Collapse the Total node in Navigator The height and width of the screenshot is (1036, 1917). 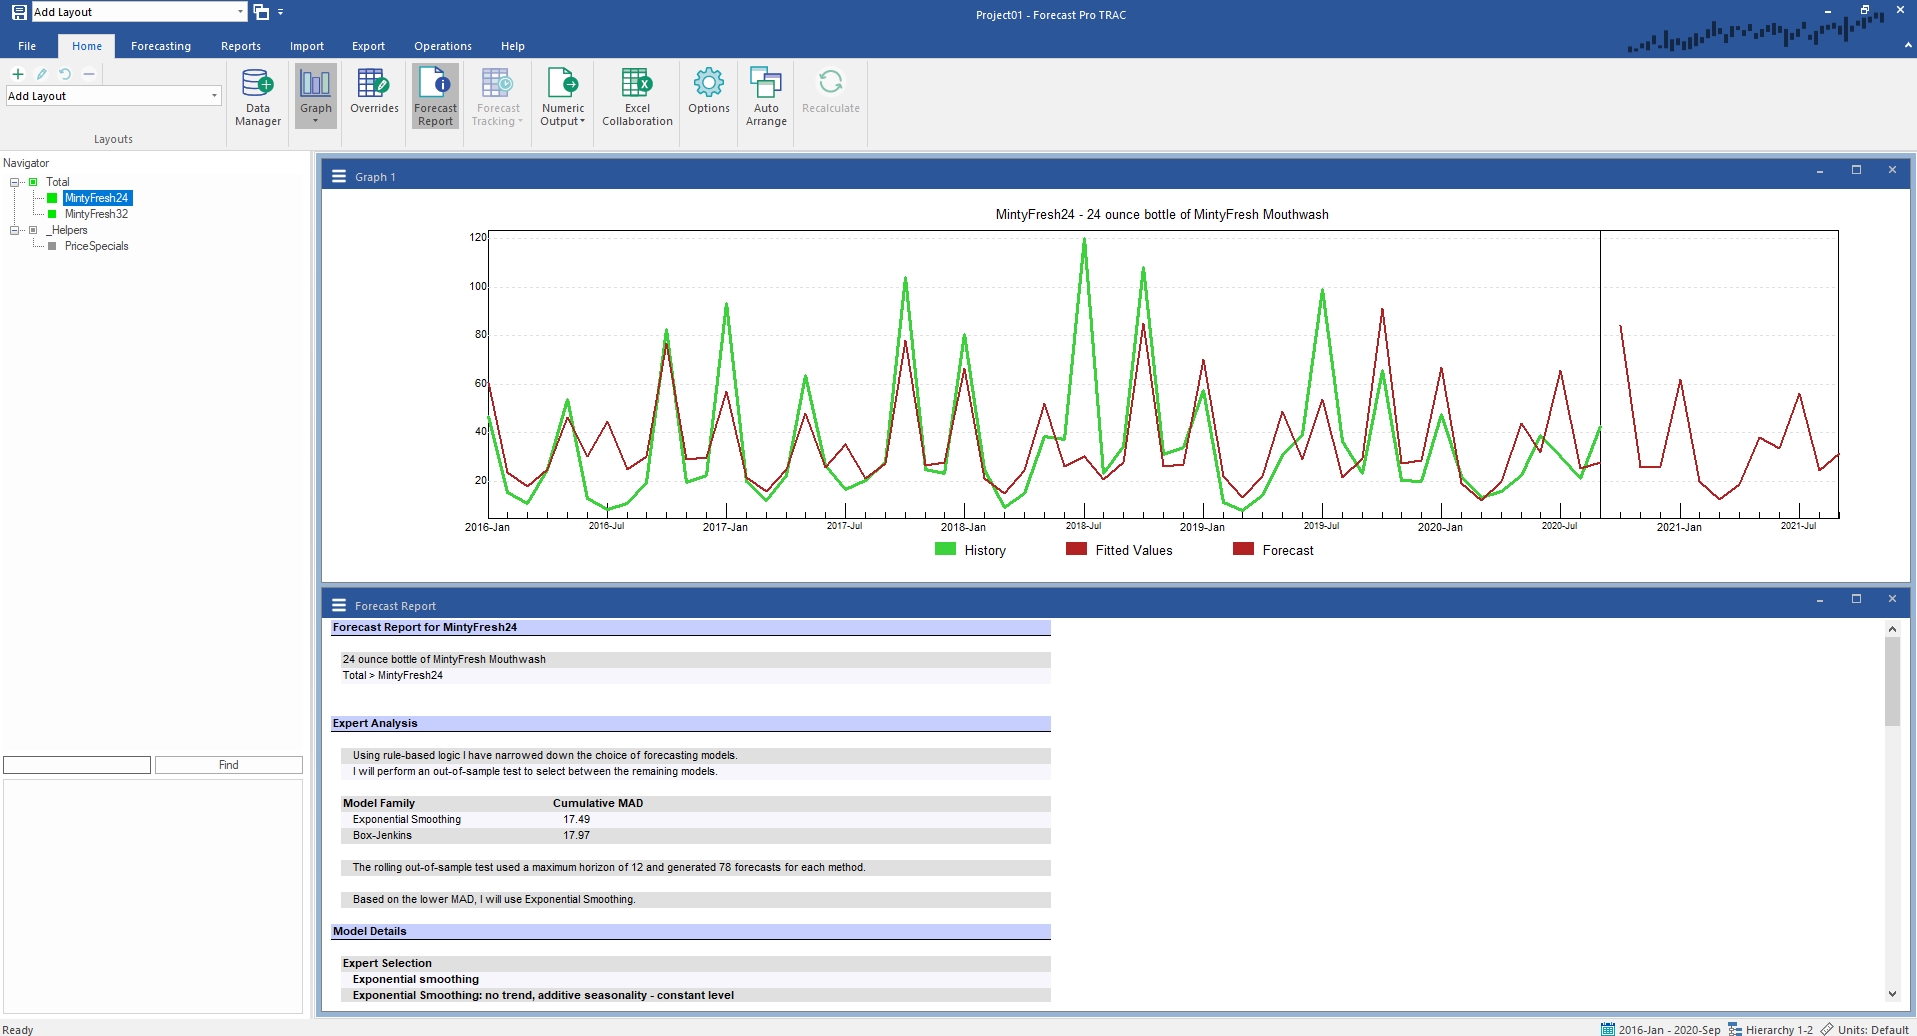[15, 182]
